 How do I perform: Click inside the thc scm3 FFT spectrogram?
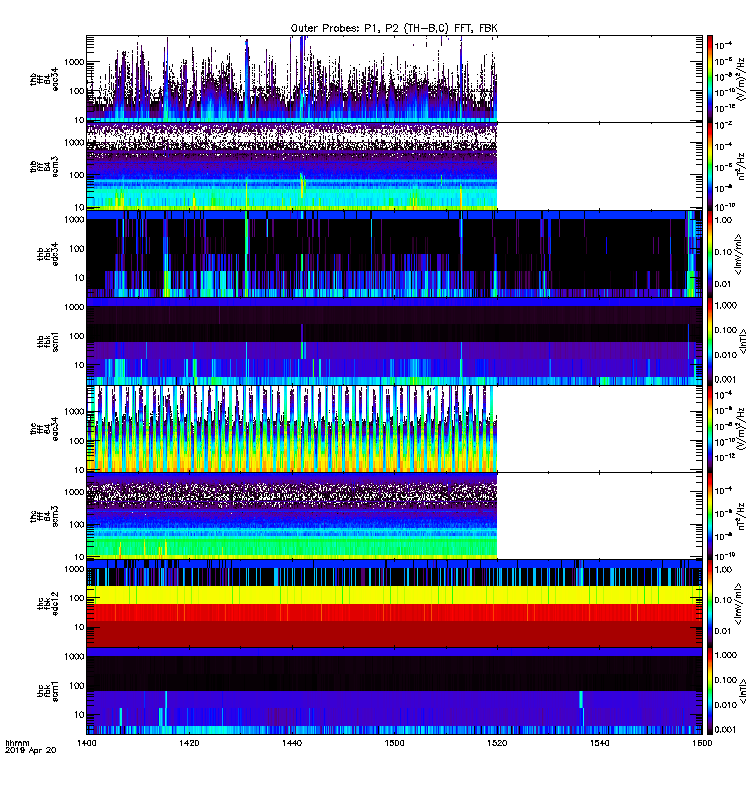click(291, 516)
